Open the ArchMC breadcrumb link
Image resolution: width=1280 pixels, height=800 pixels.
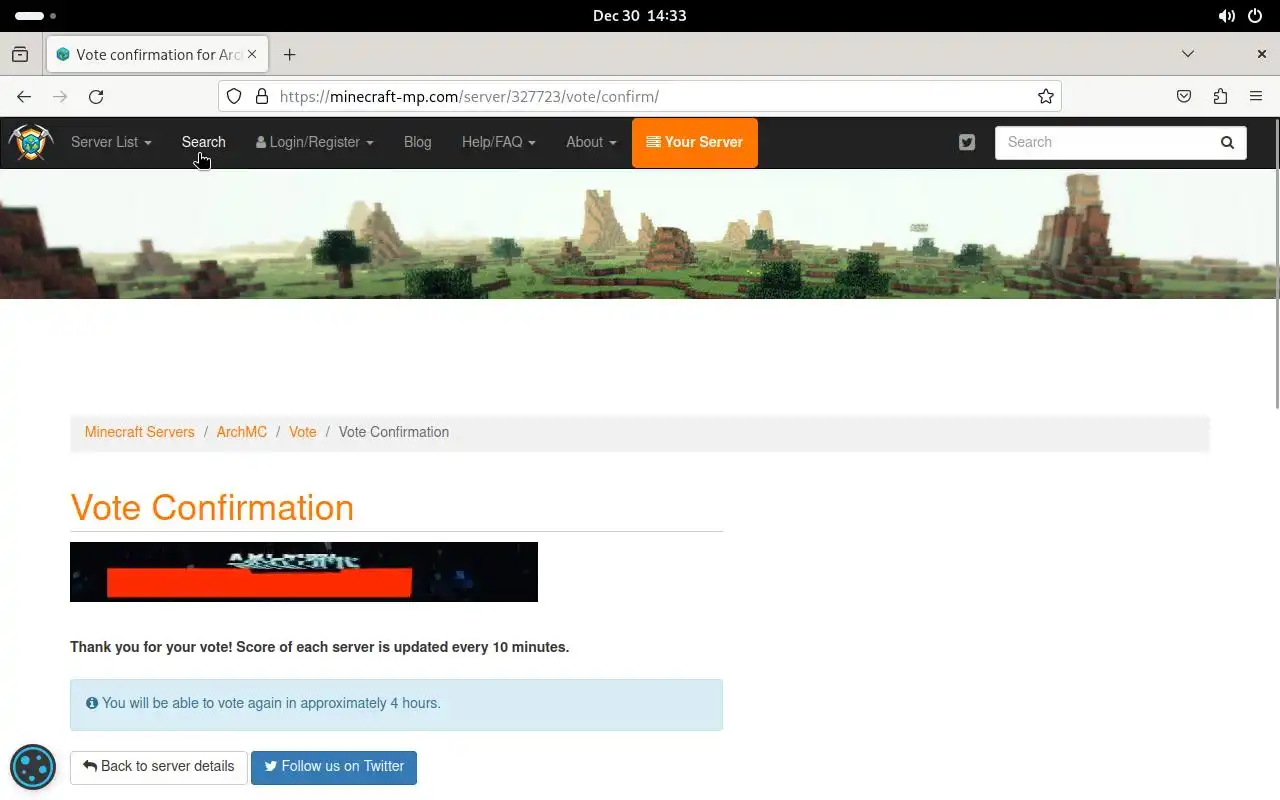(x=241, y=432)
